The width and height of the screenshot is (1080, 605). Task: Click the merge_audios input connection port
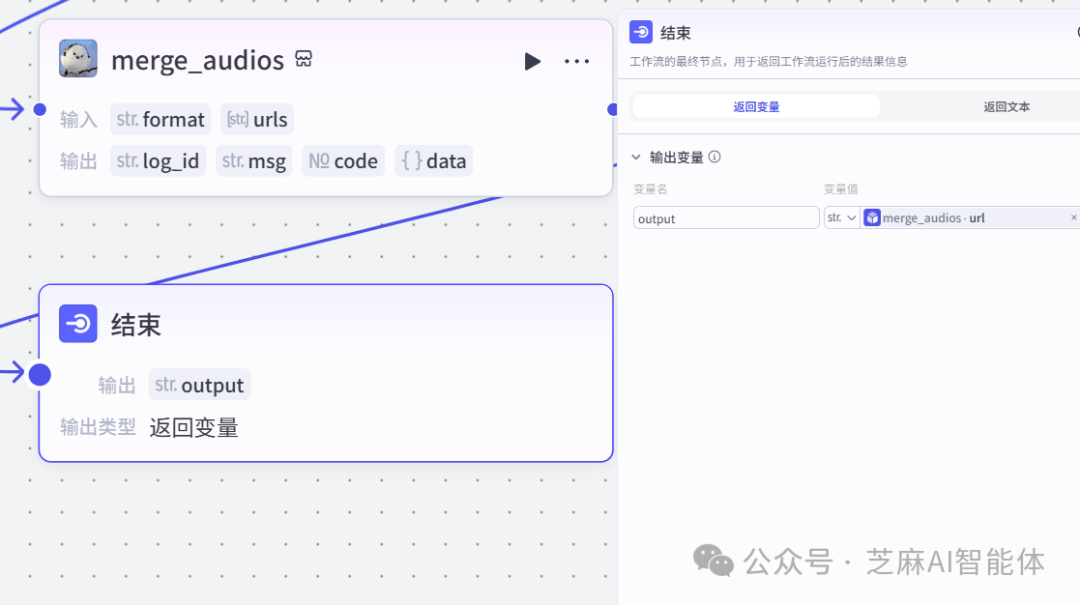coord(40,110)
